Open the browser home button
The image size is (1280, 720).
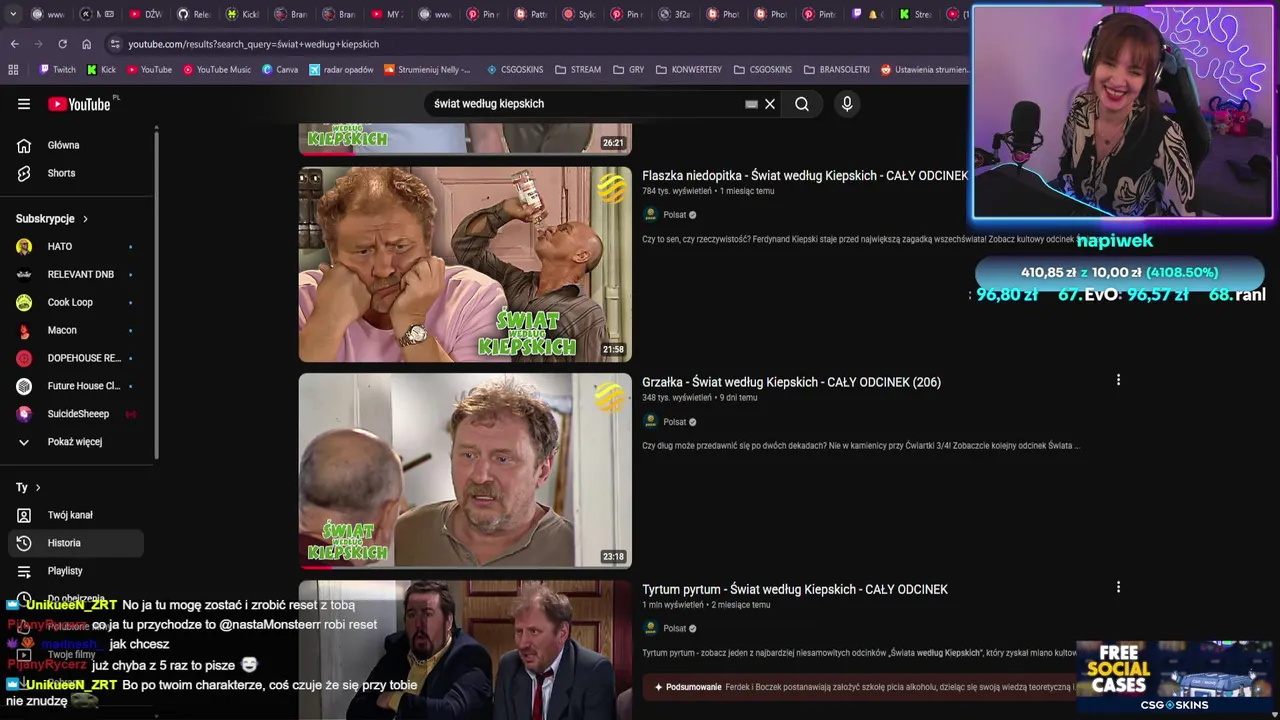pos(86,44)
